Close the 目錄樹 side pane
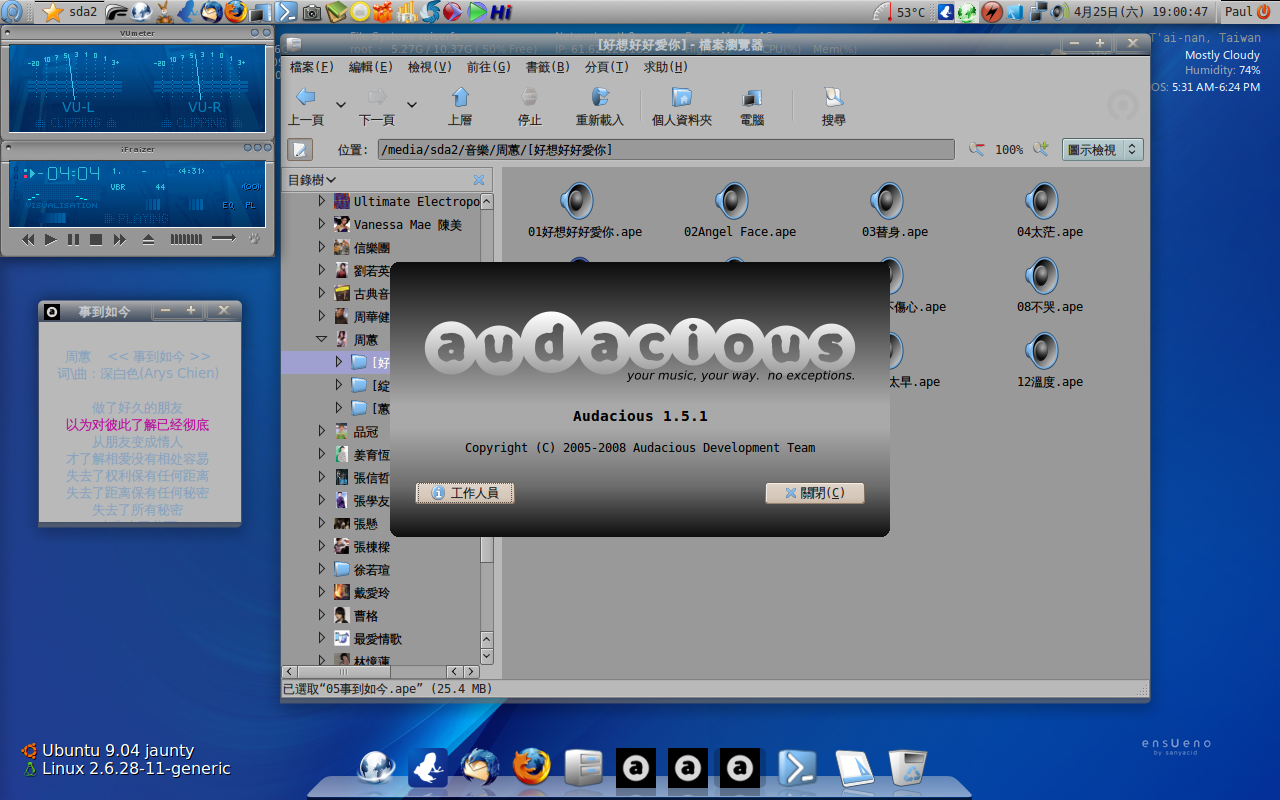The image size is (1280, 800). coord(479,180)
